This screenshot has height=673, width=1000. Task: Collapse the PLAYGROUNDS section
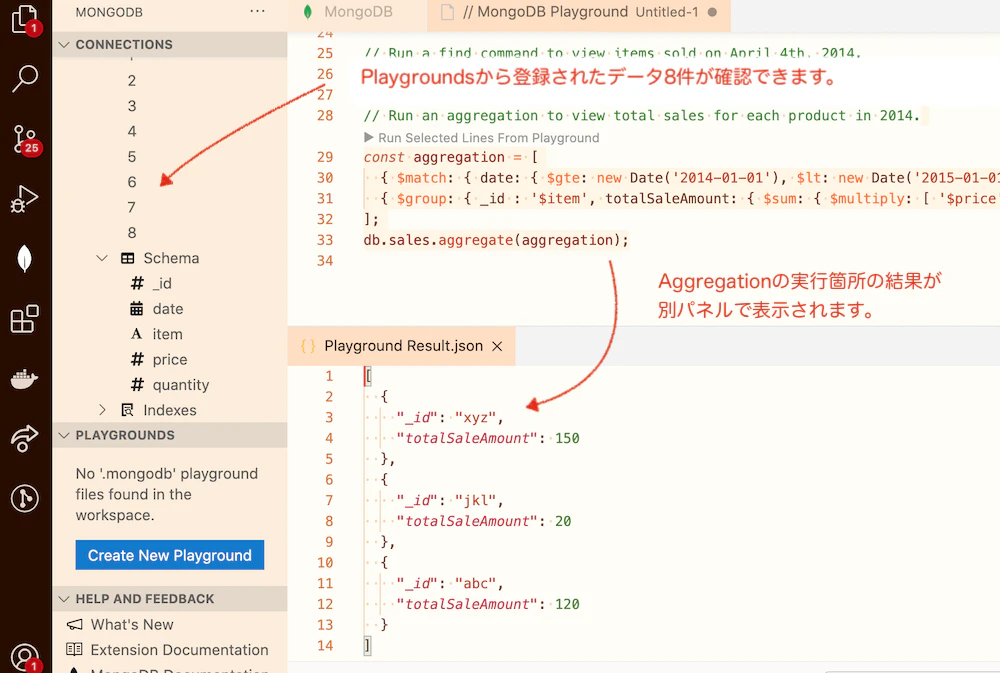click(64, 435)
